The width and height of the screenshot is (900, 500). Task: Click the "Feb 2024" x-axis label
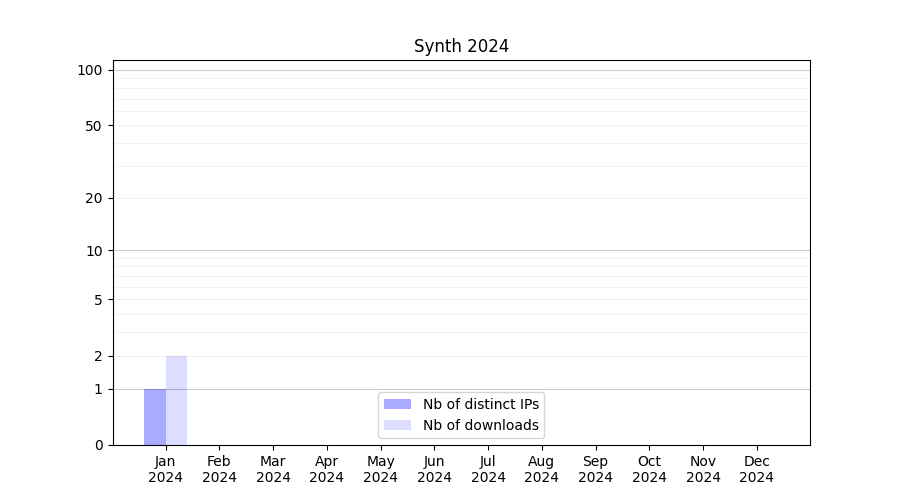coord(219,469)
